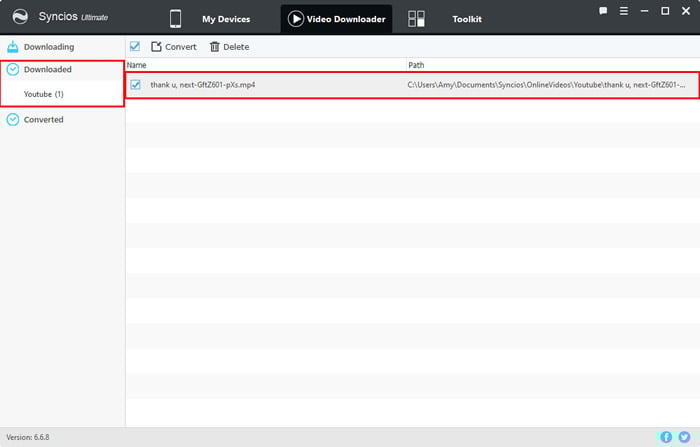Toggle the select-all checkbox in toolbar
The width and height of the screenshot is (700, 447).
pos(135,46)
